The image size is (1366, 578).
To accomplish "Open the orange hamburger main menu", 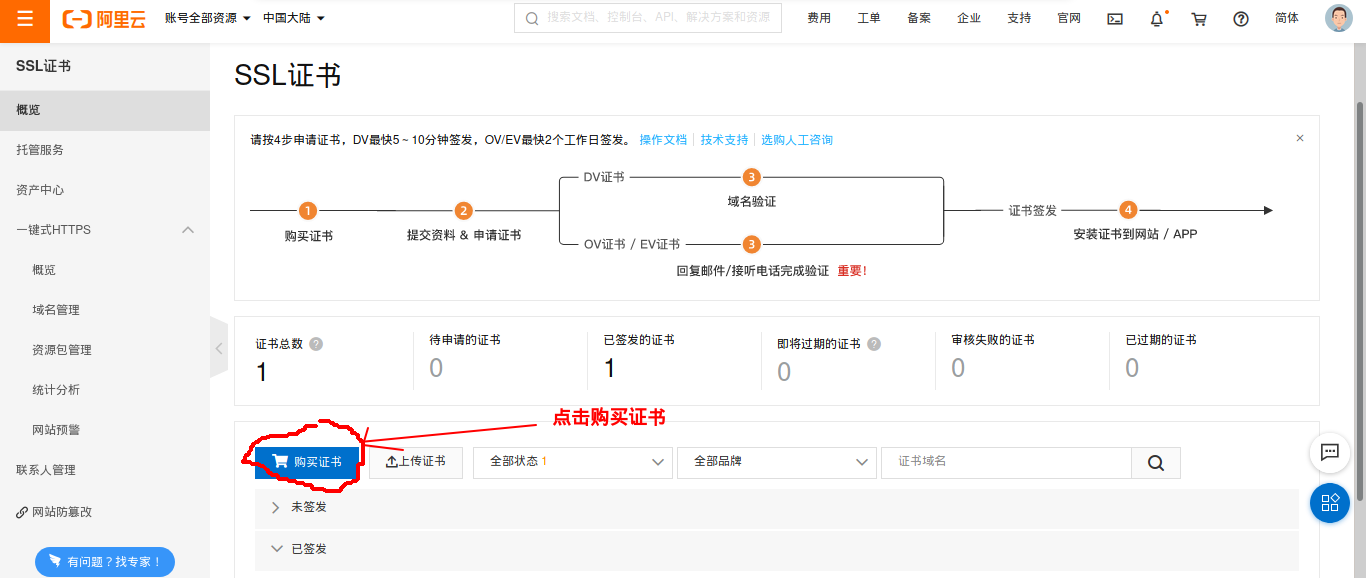I will (25, 19).
